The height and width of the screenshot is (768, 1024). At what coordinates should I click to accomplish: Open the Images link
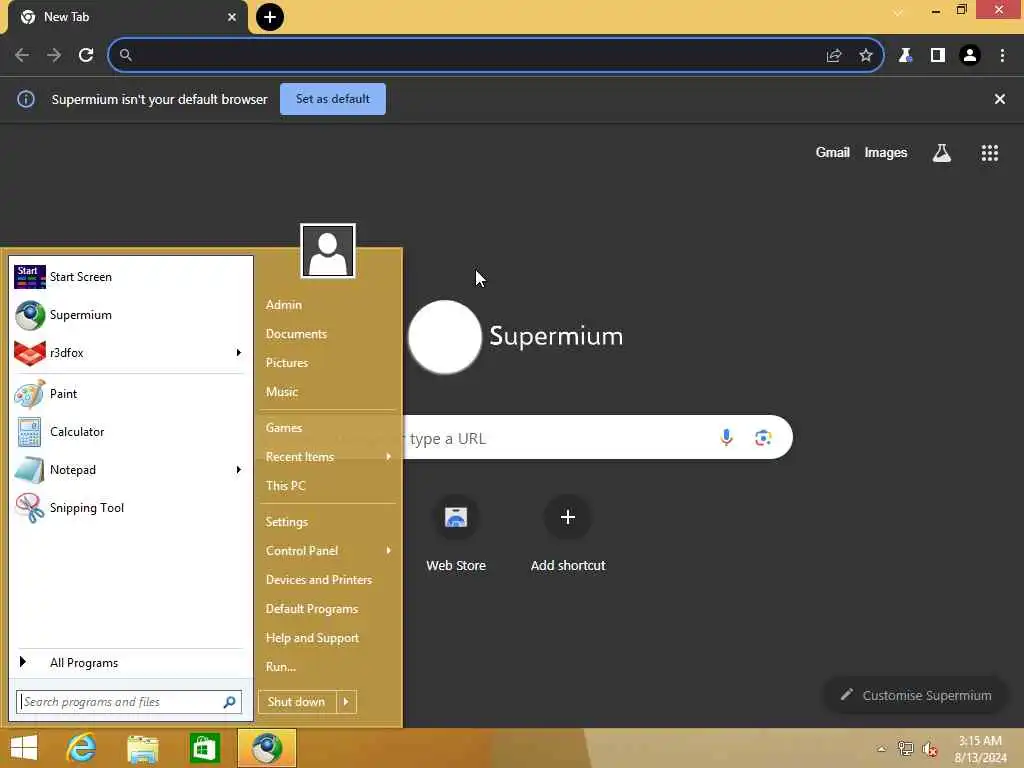click(886, 153)
